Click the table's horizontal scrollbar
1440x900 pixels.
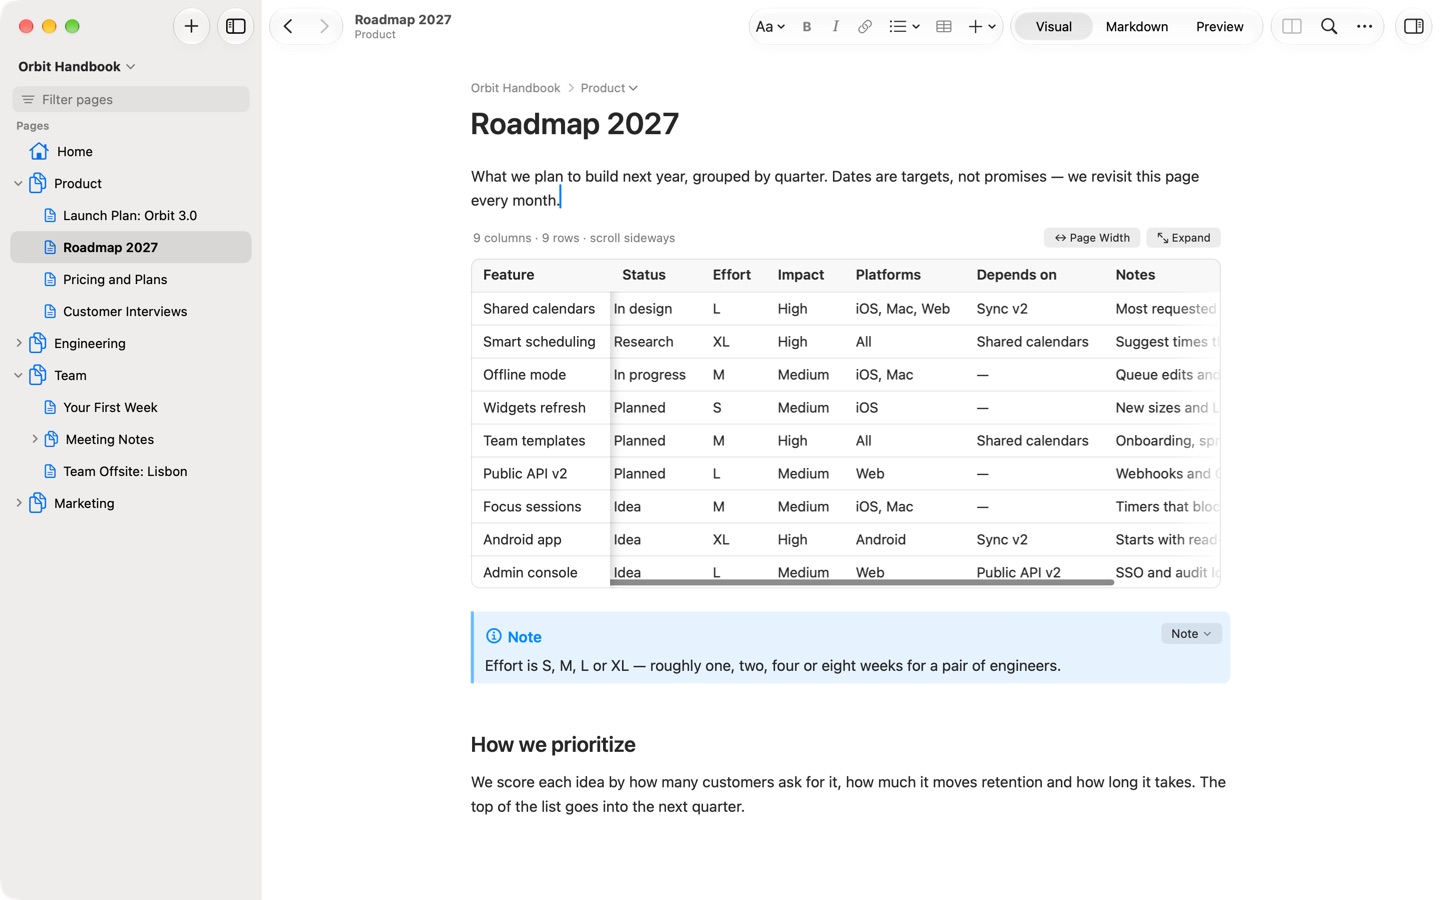862,582
